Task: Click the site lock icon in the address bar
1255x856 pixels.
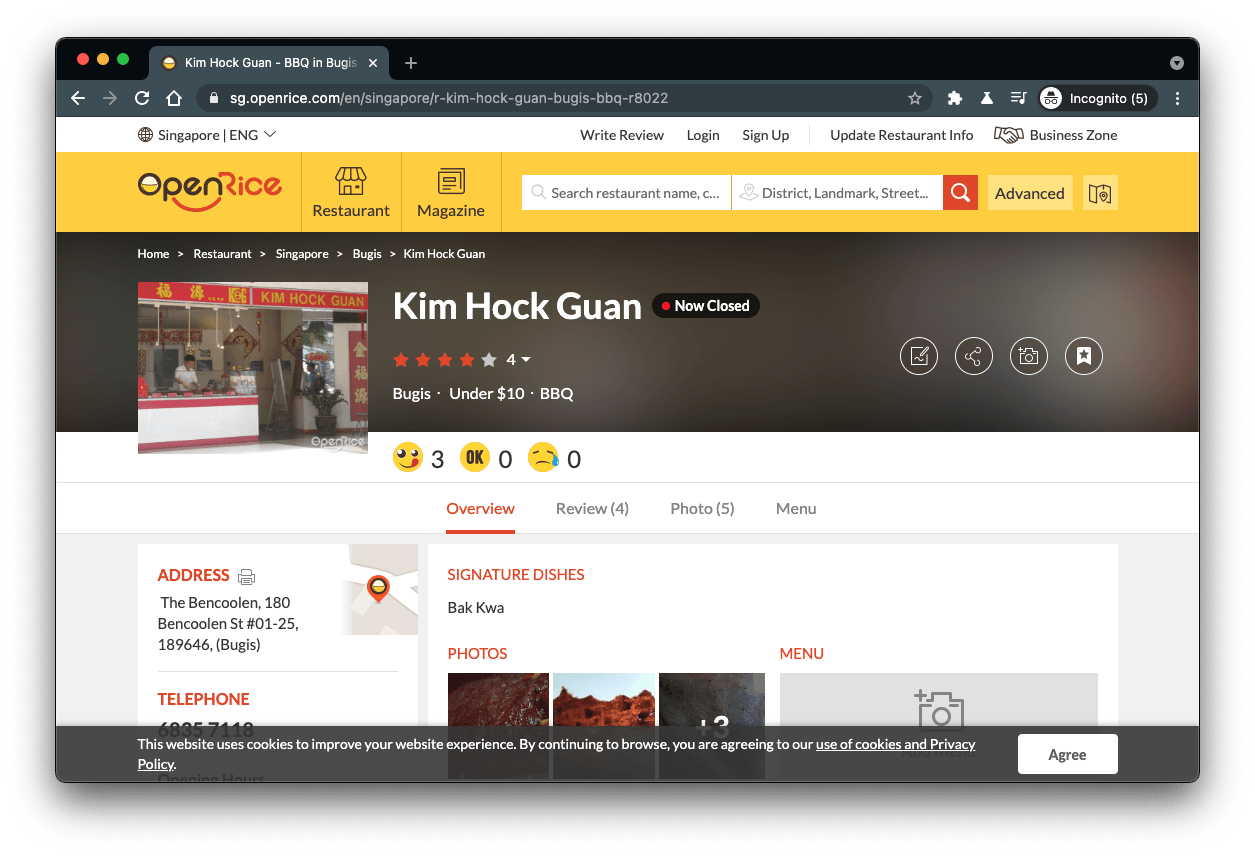Action: 214,98
